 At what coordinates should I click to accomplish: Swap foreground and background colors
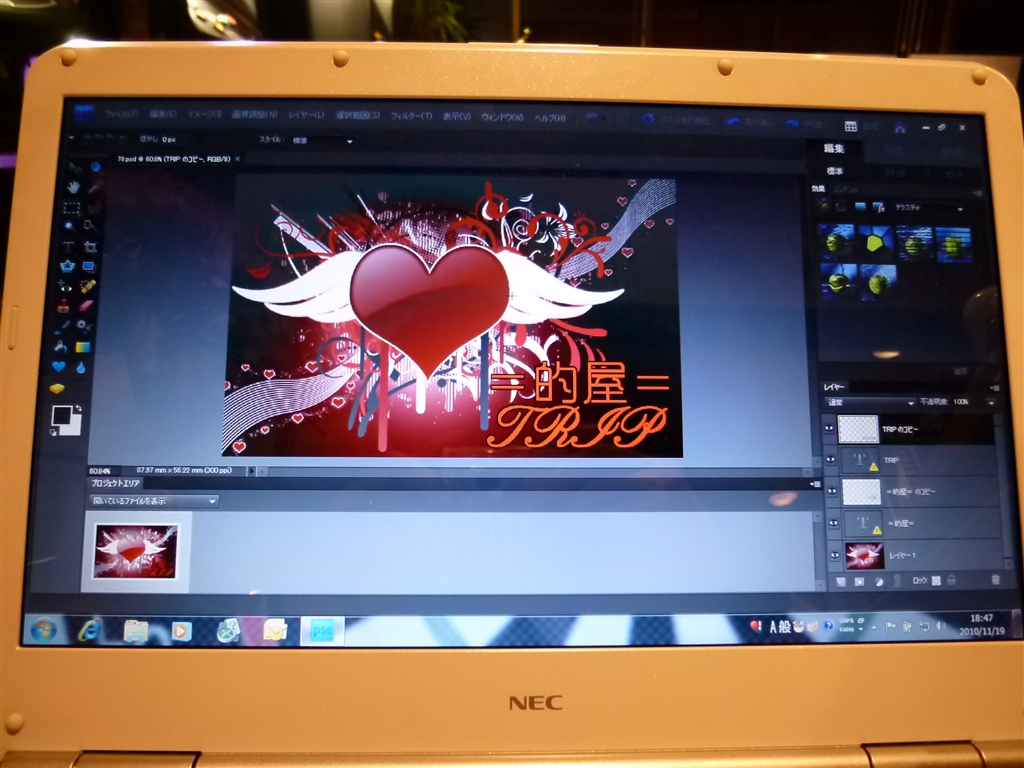click(78, 409)
